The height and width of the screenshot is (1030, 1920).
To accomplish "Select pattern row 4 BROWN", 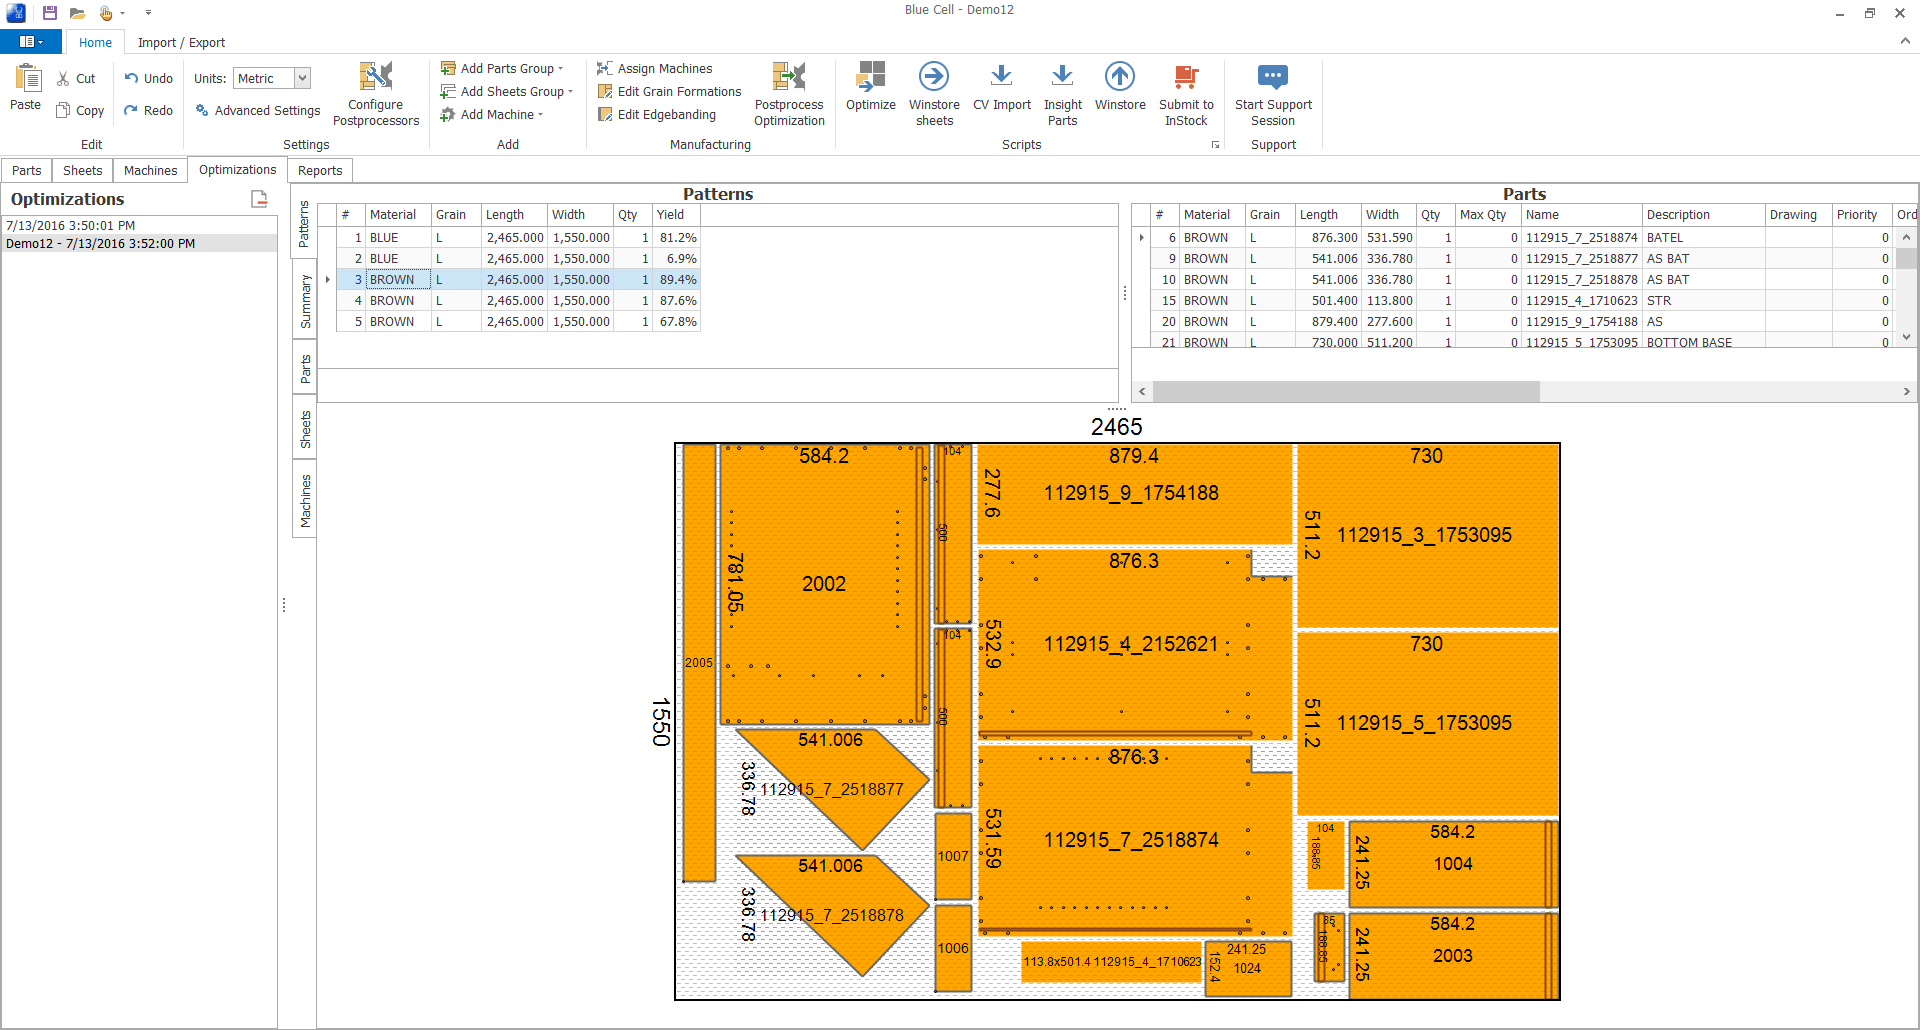I will coord(391,300).
